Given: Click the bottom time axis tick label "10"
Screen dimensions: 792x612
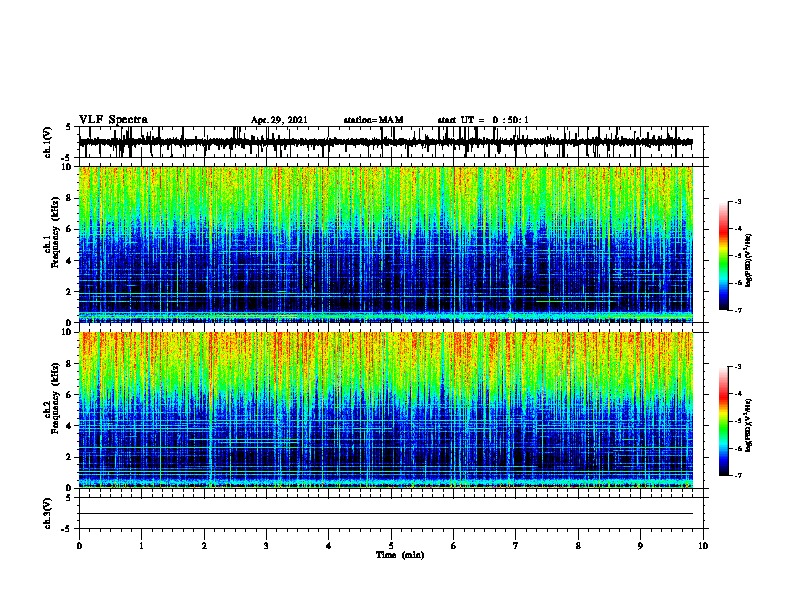Looking at the screenshot, I should click(x=703, y=546).
